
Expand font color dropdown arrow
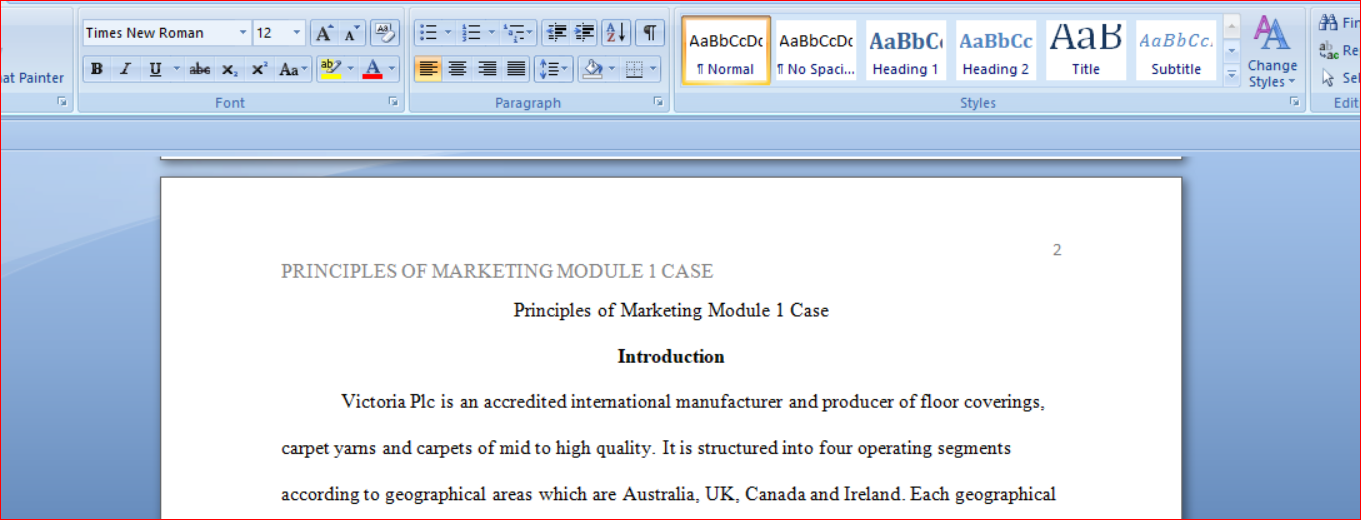click(392, 69)
